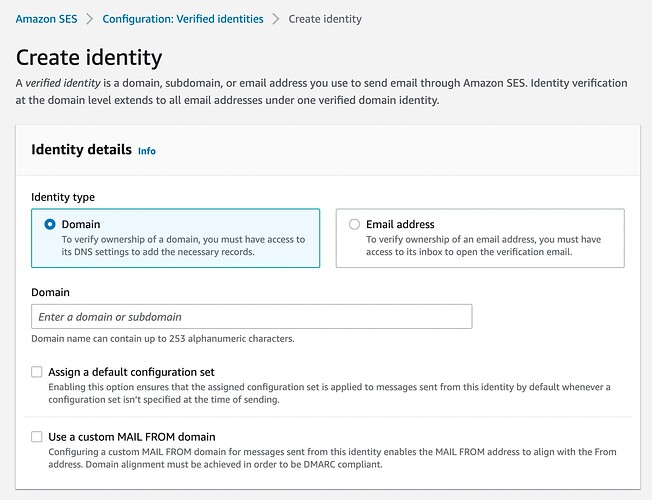Open the Info link beside Identity details
This screenshot has width=652, height=500.
click(147, 151)
